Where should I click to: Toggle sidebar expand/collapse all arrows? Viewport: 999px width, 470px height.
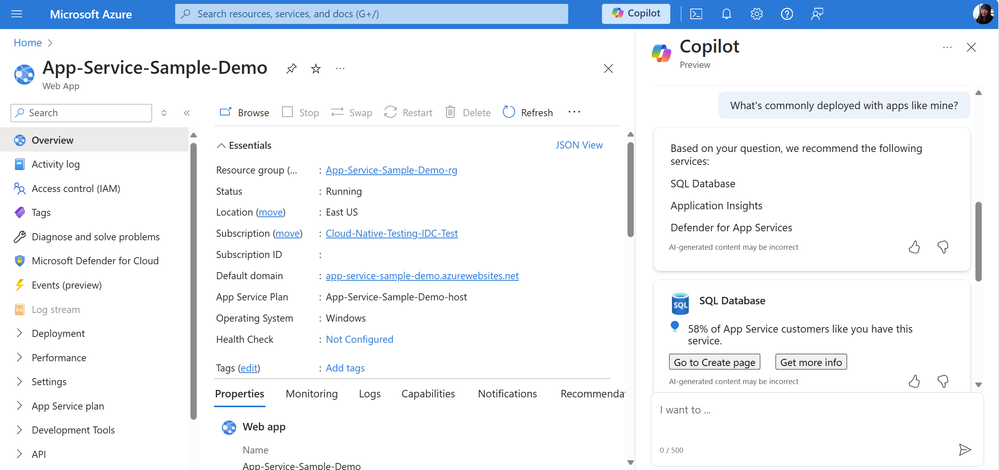(164, 113)
